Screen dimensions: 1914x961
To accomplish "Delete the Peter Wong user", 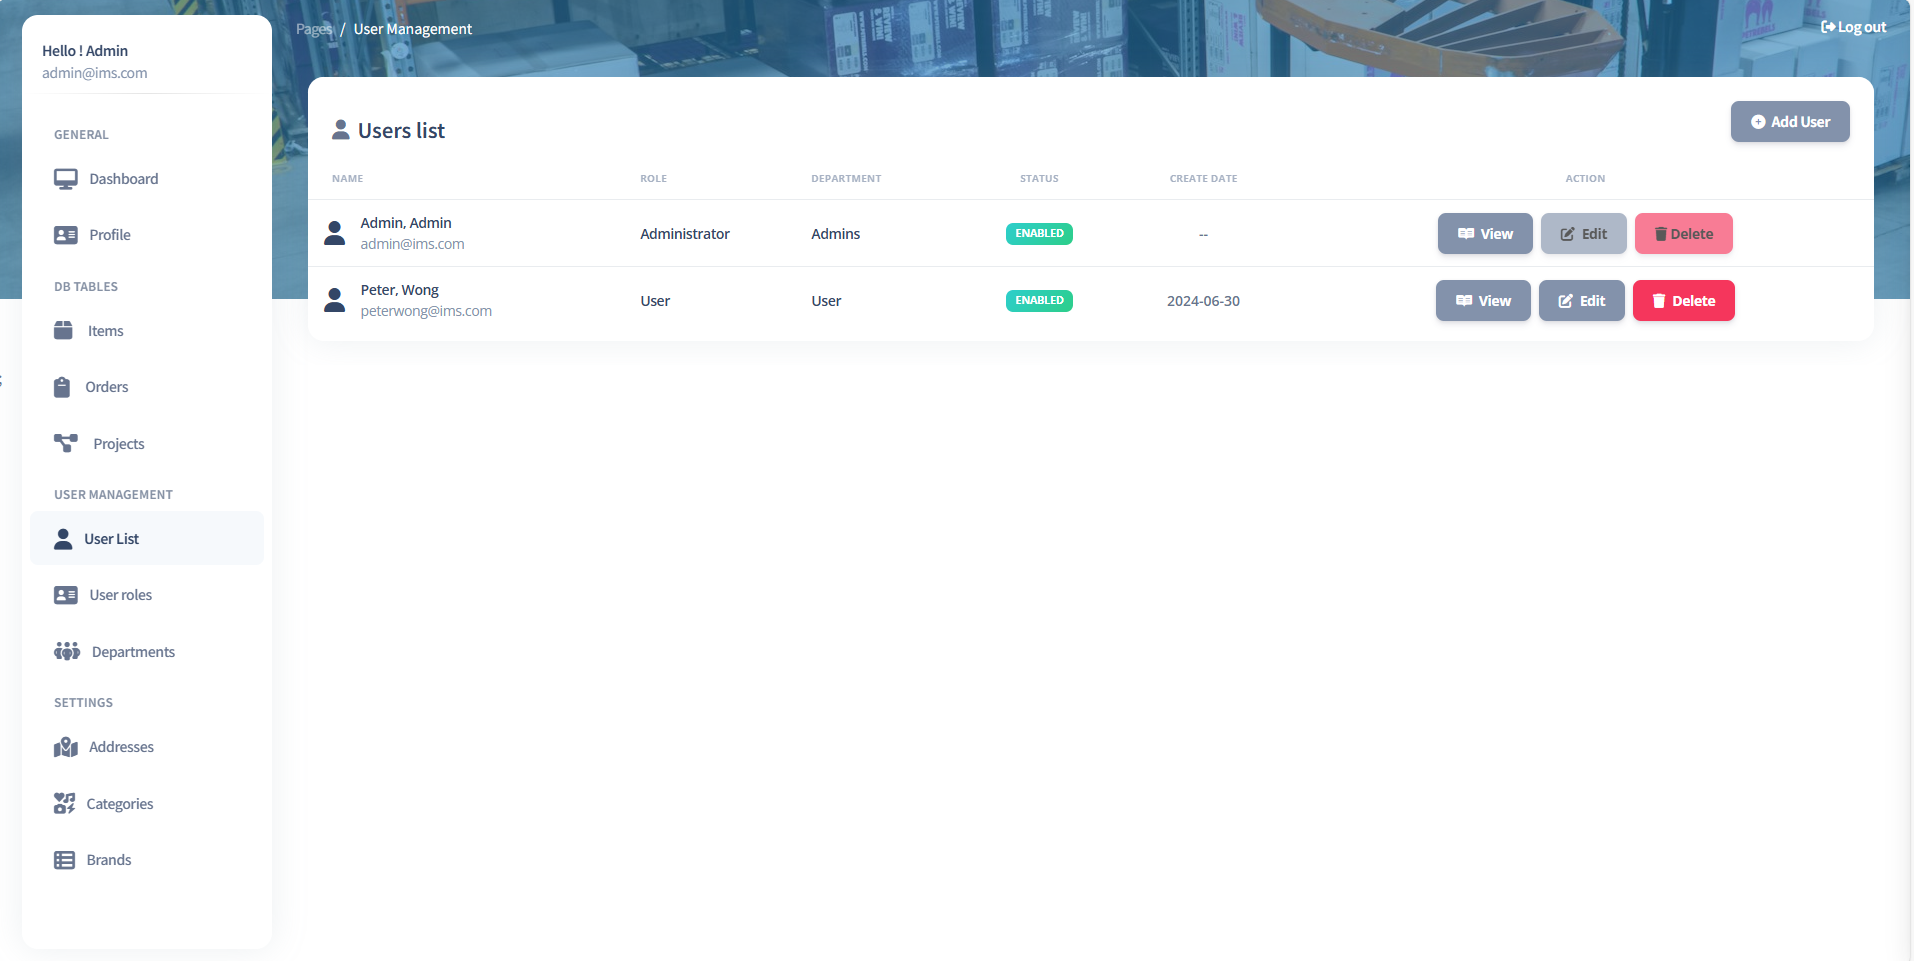I will tap(1683, 301).
